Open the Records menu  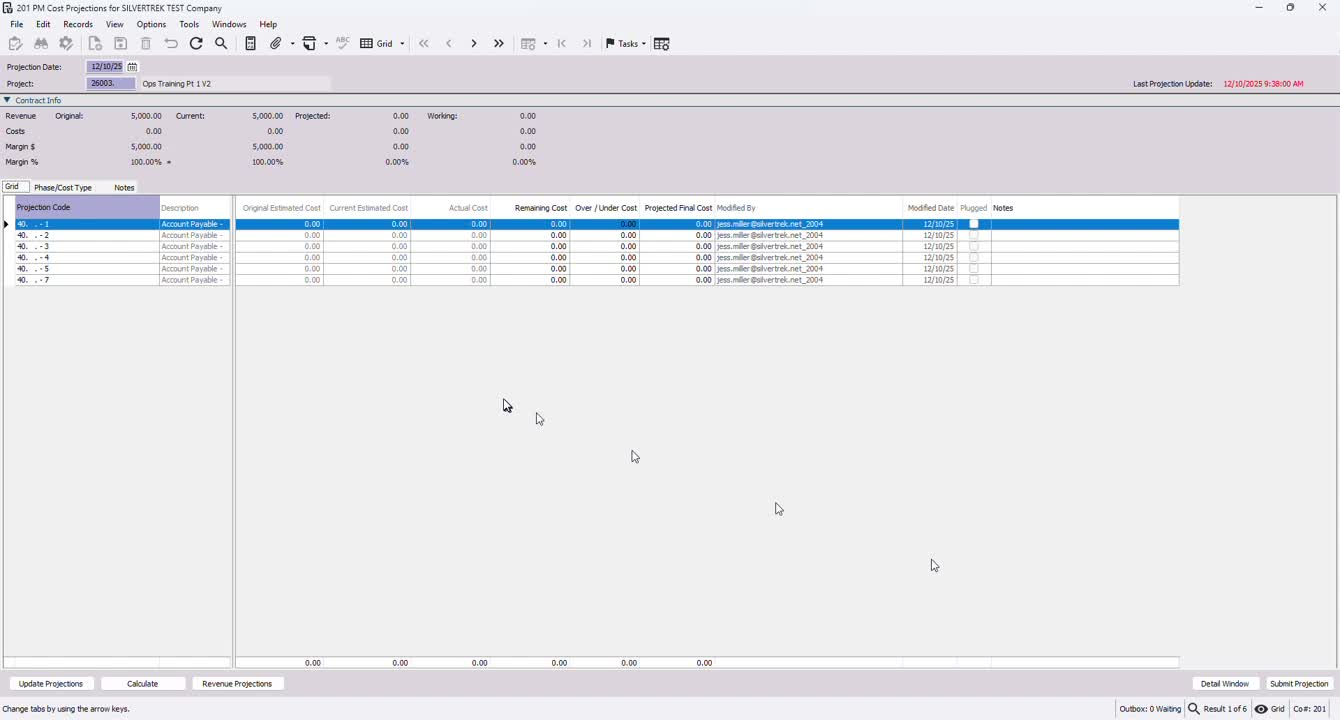click(78, 24)
